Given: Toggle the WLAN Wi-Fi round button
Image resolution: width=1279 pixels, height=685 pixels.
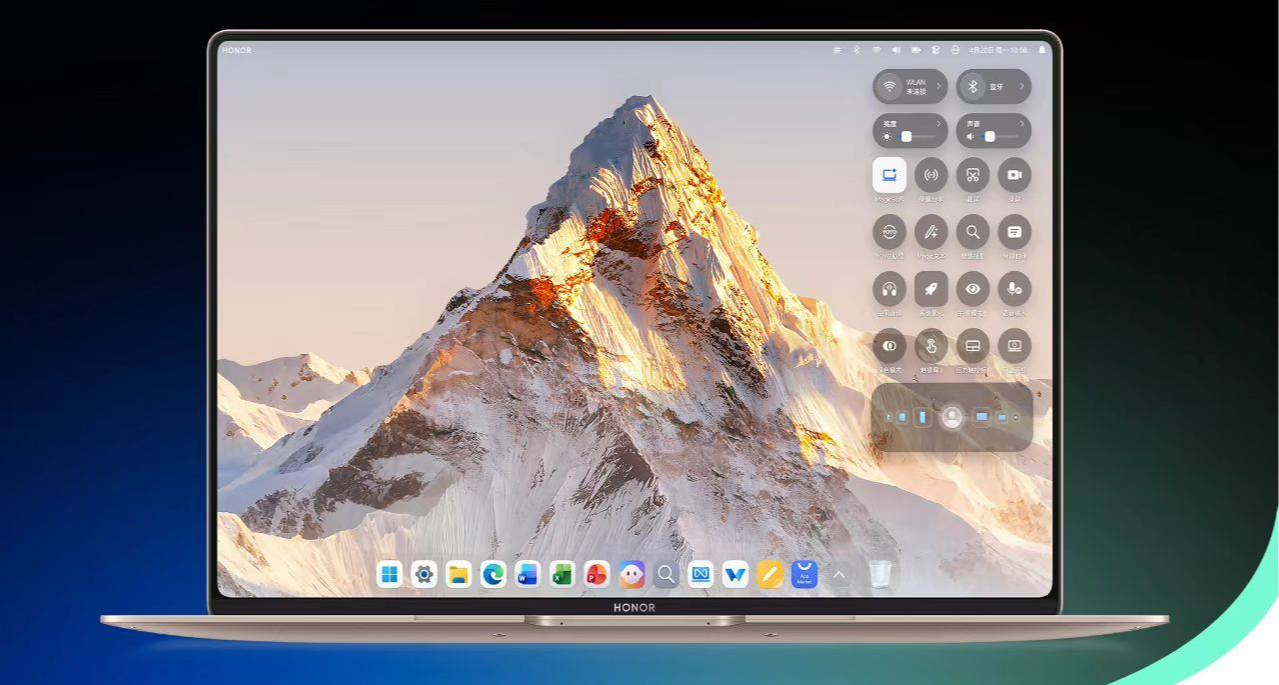Looking at the screenshot, I should [x=889, y=87].
